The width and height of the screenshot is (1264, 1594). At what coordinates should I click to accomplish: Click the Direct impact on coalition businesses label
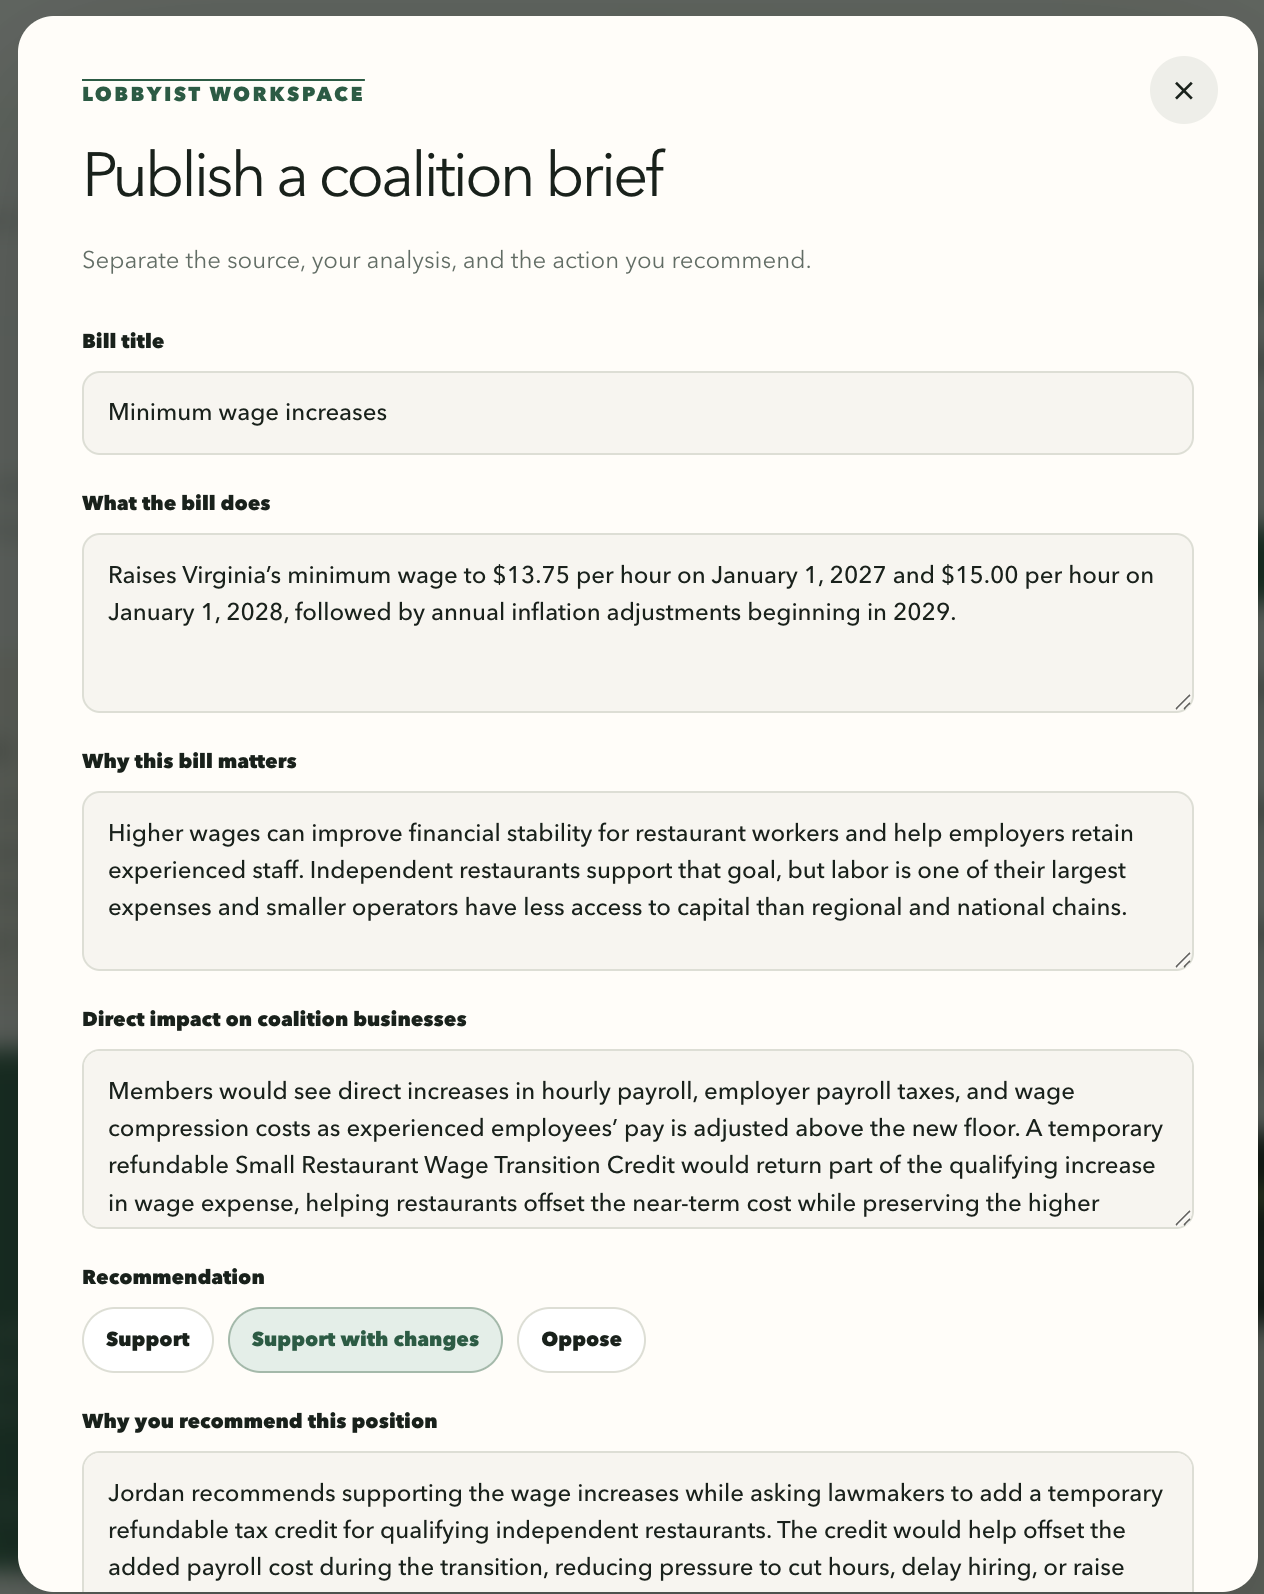click(x=274, y=1019)
